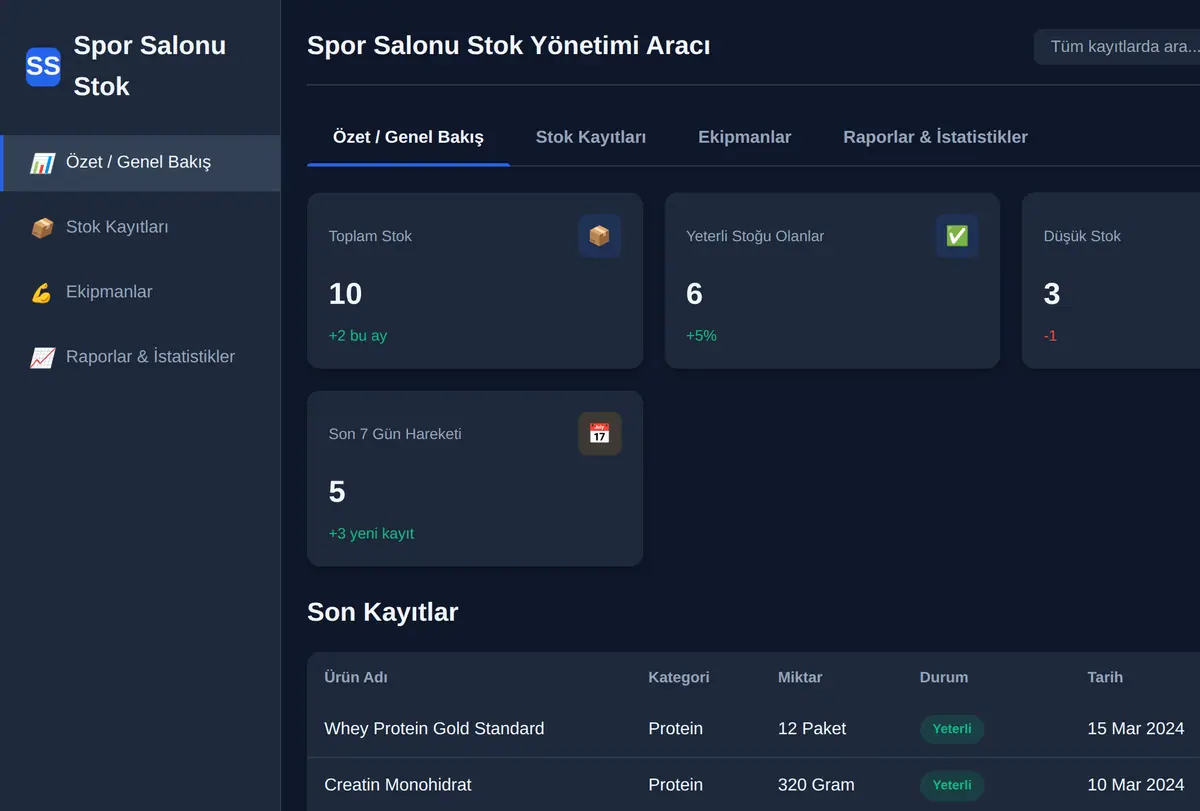This screenshot has height=811, width=1200.
Task: Click the Protein category in the Creatin Monohidrat row
Action: [675, 785]
